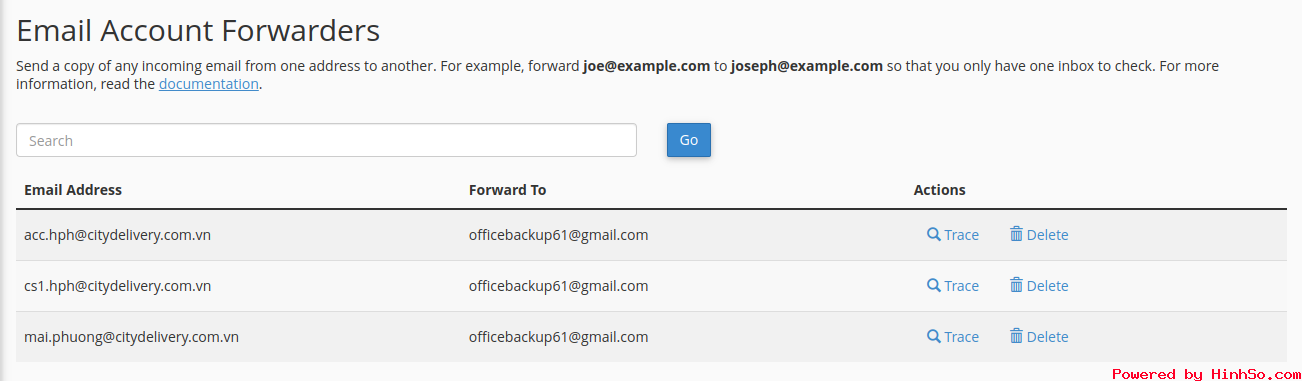This screenshot has width=1302, height=381.
Task: Sort by the Email Address column header
Action: point(73,190)
